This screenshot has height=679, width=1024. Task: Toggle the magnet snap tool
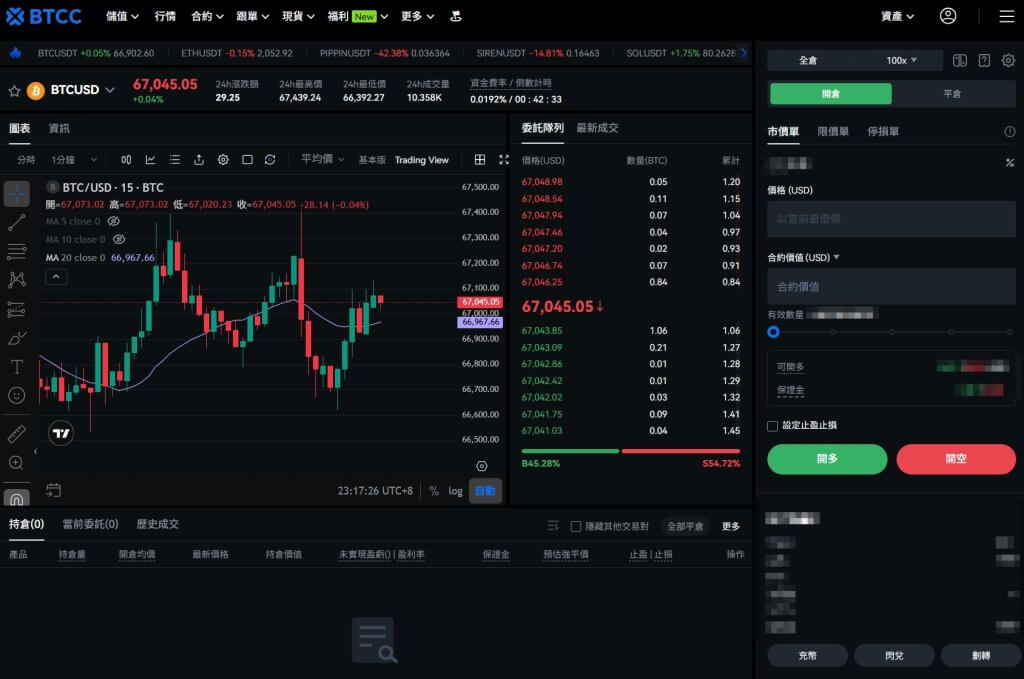(17, 498)
